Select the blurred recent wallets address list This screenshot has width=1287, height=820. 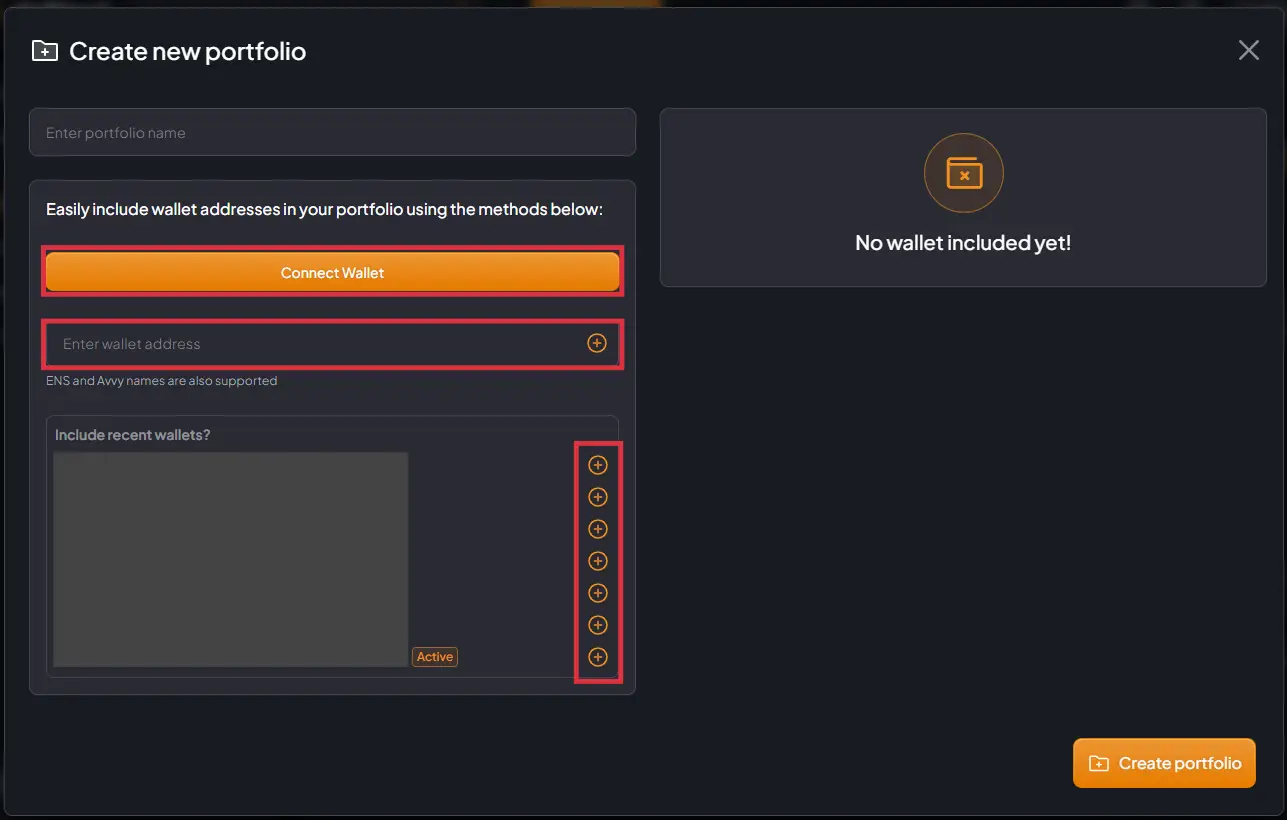pyautogui.click(x=230, y=559)
